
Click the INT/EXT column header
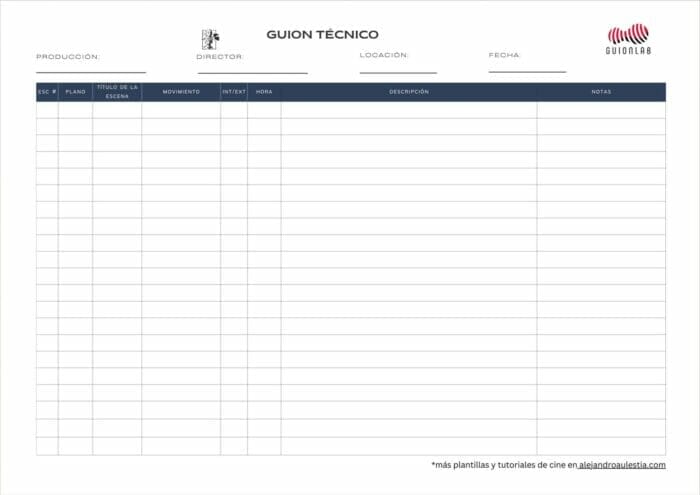tap(234, 92)
